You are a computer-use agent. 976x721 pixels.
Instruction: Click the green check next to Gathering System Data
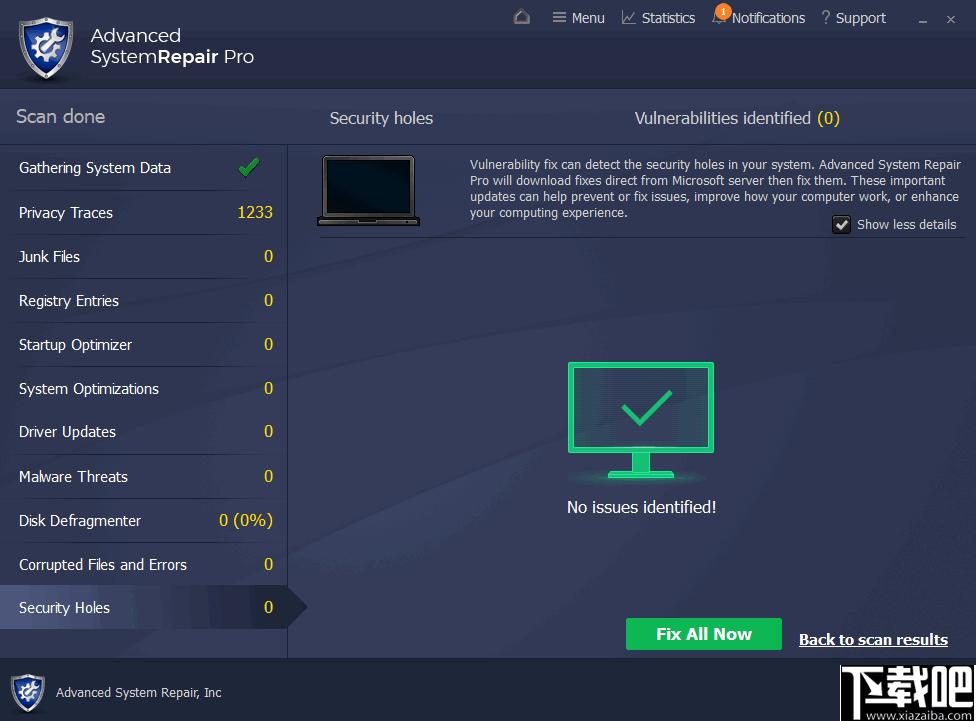click(x=249, y=167)
